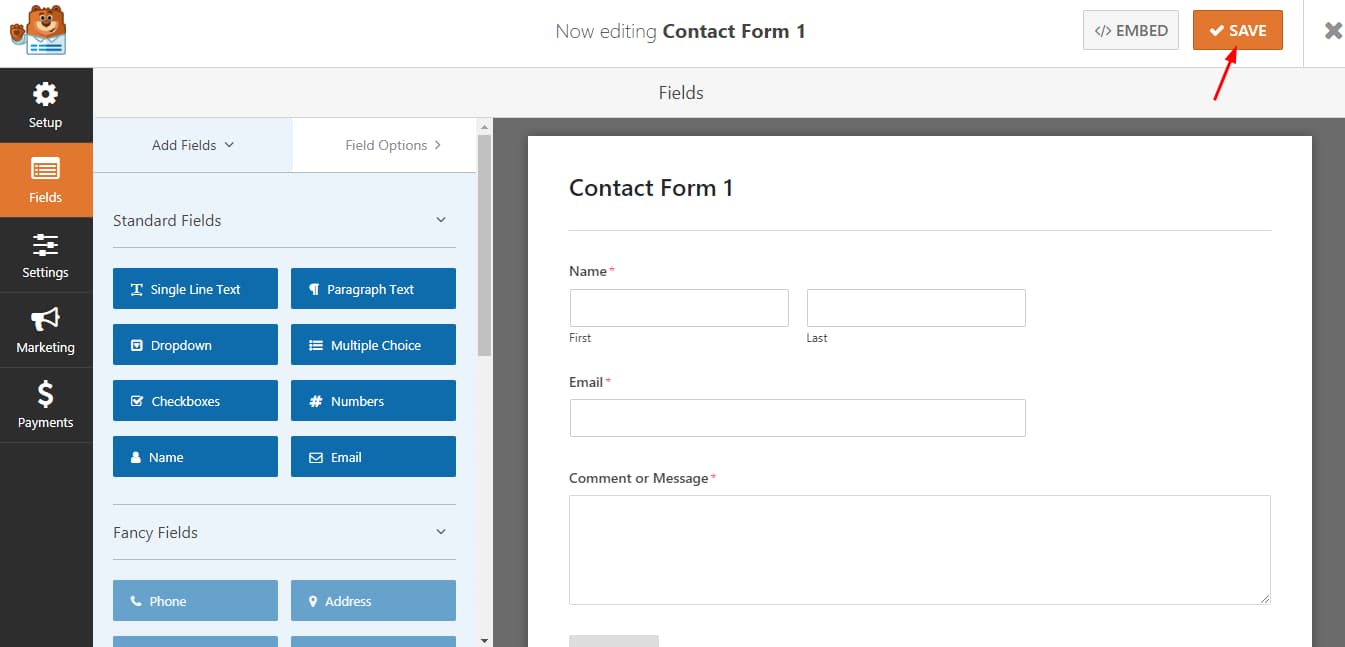Open the Setup panel in the sidebar

coord(45,105)
